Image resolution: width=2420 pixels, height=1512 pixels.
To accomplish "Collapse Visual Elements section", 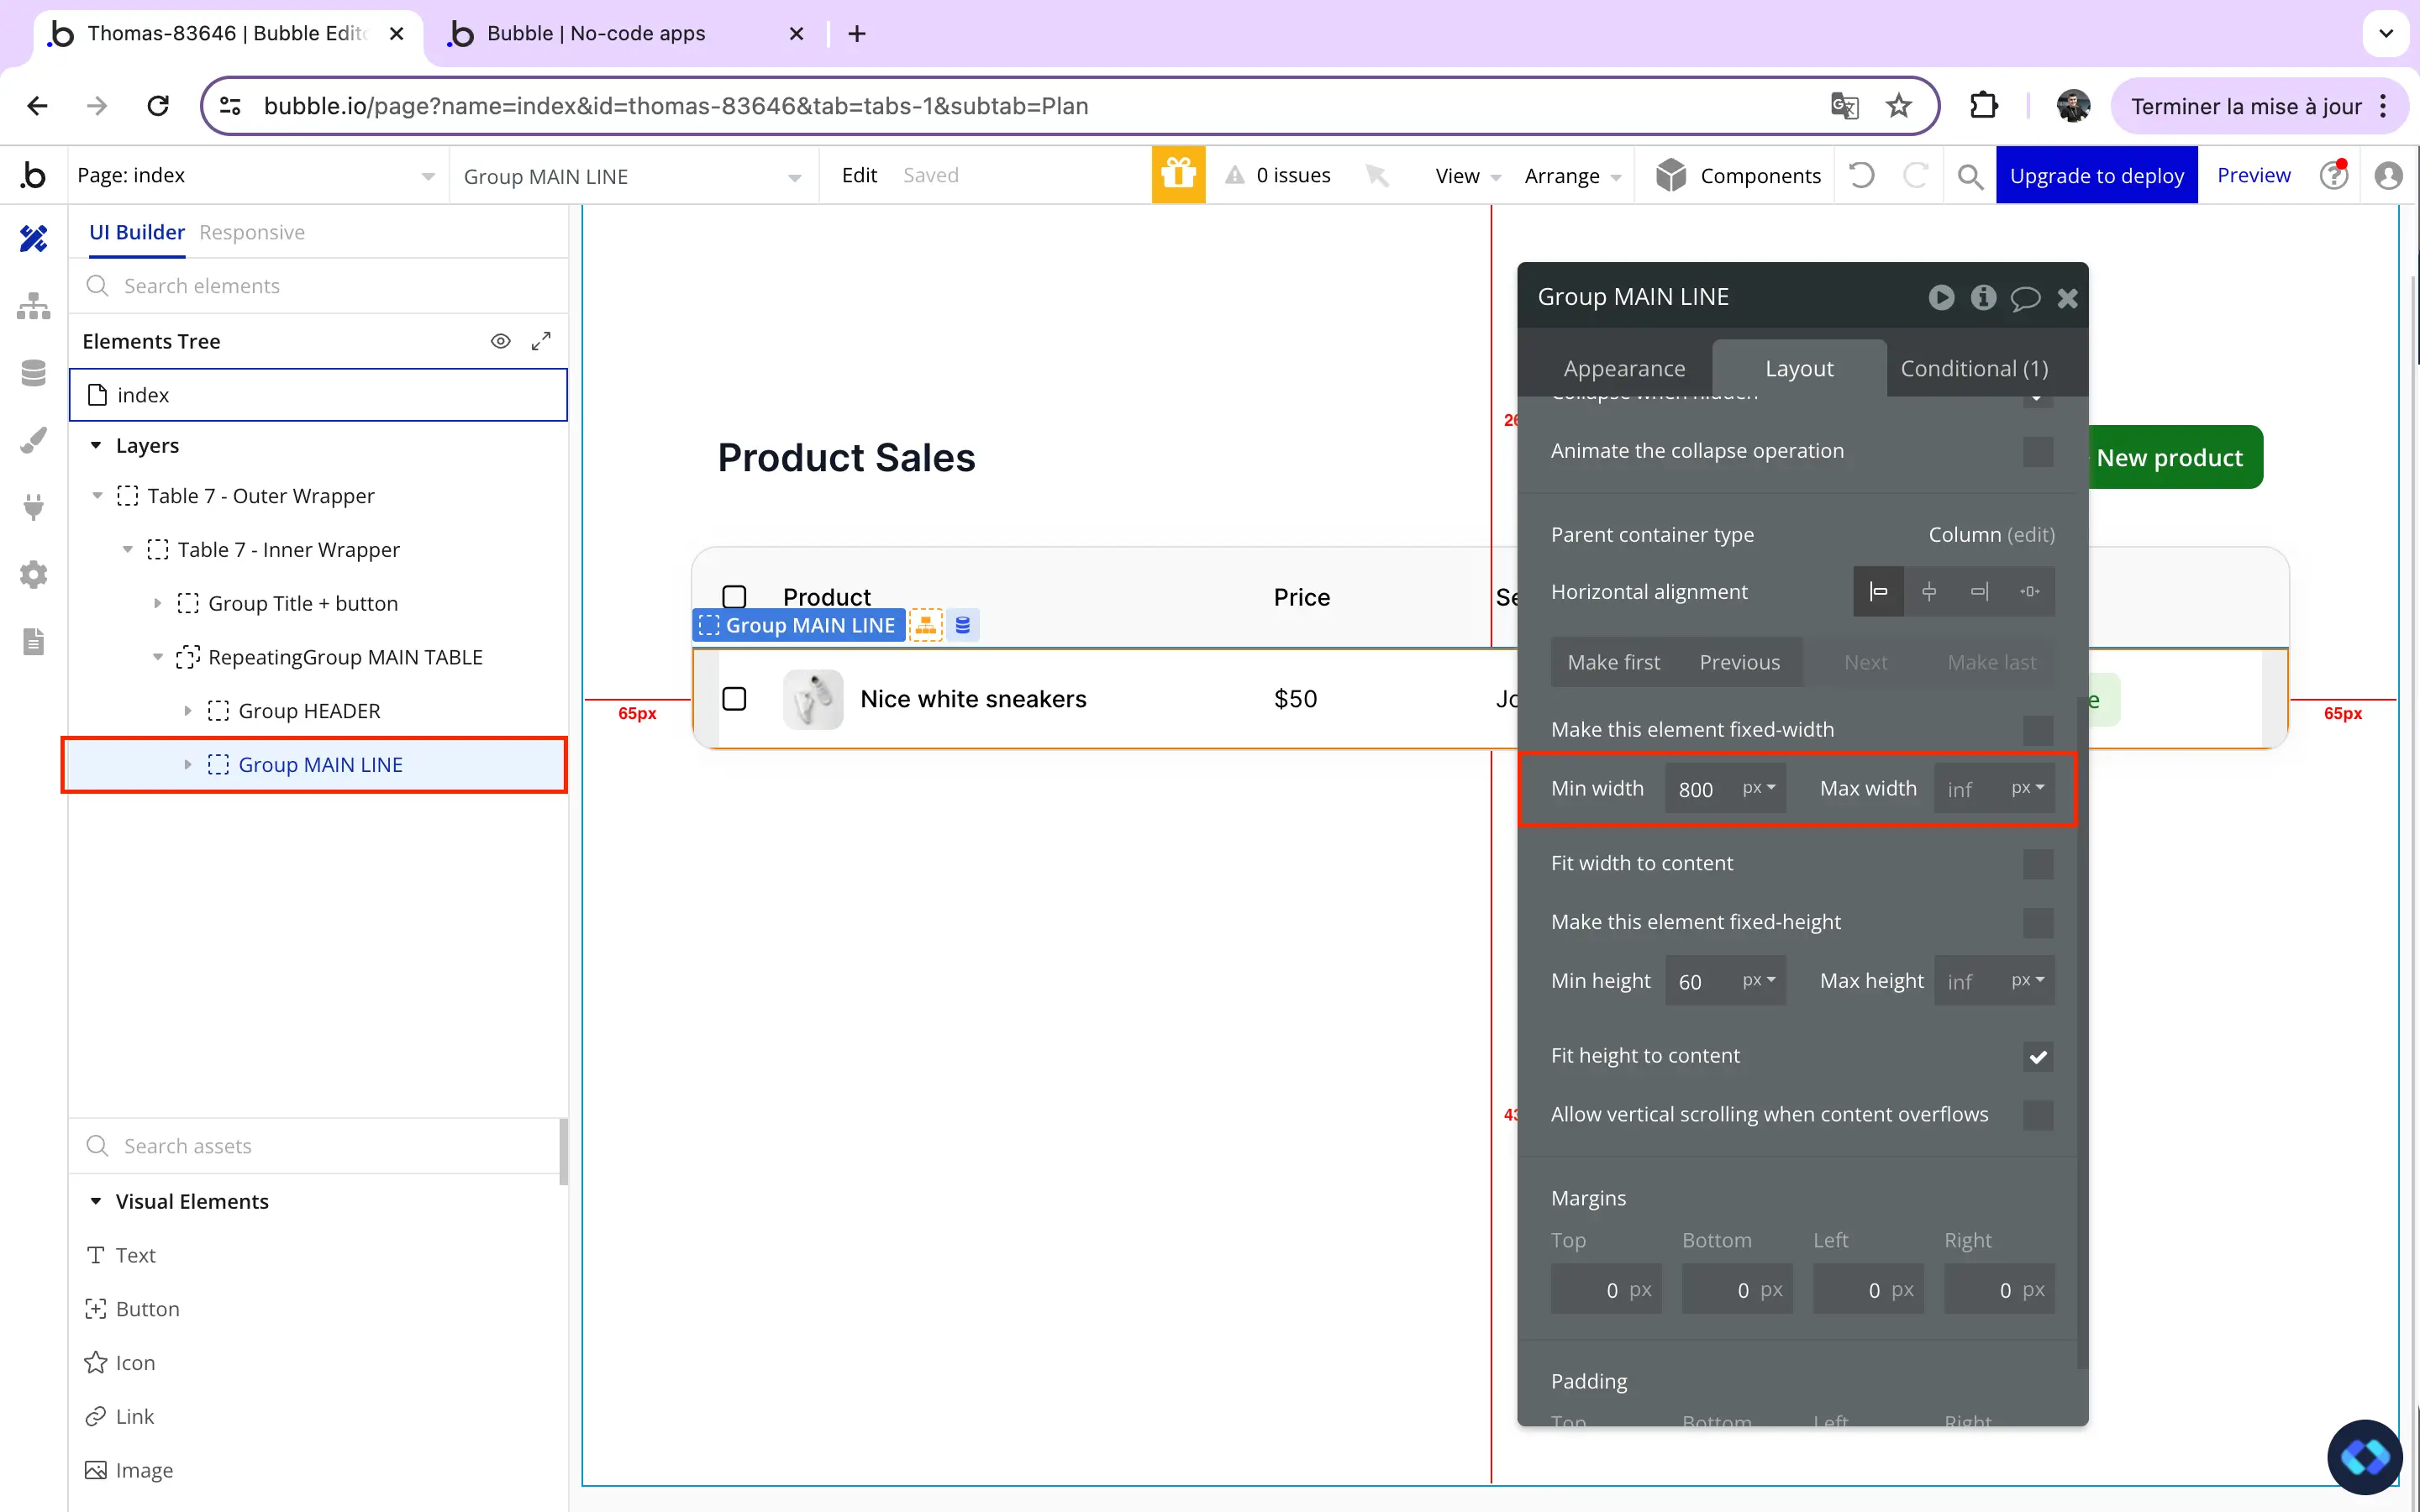I will 96,1201.
